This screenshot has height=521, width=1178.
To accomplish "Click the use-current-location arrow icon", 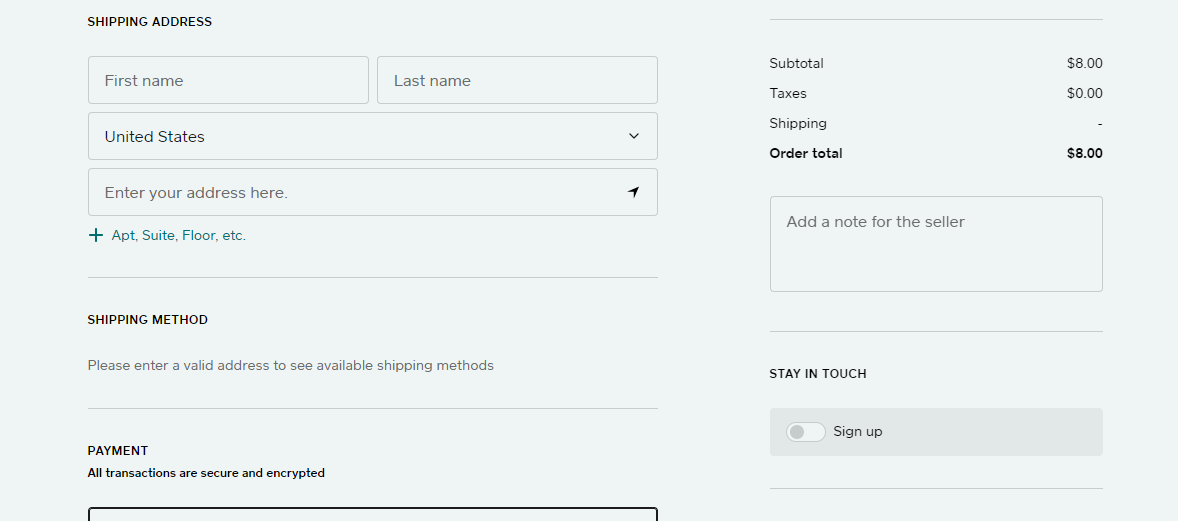I will tap(633, 192).
